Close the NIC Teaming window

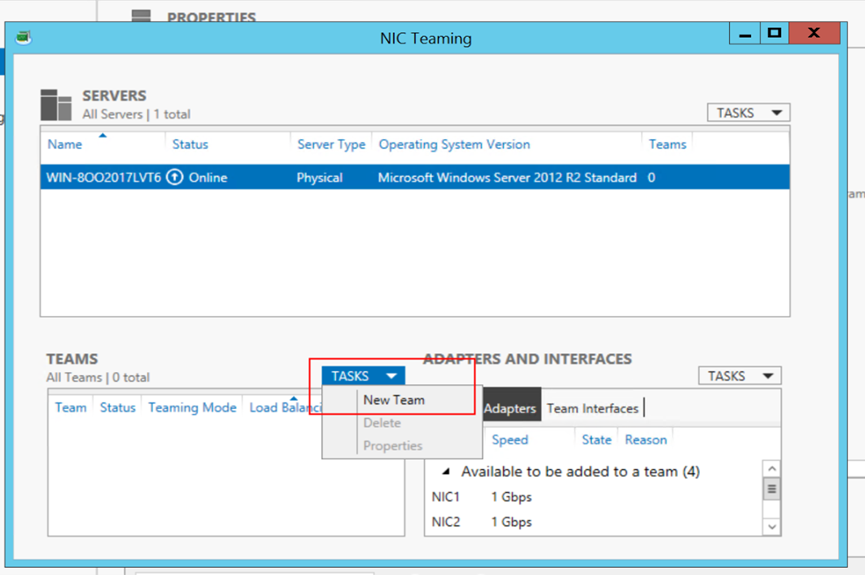[x=814, y=34]
